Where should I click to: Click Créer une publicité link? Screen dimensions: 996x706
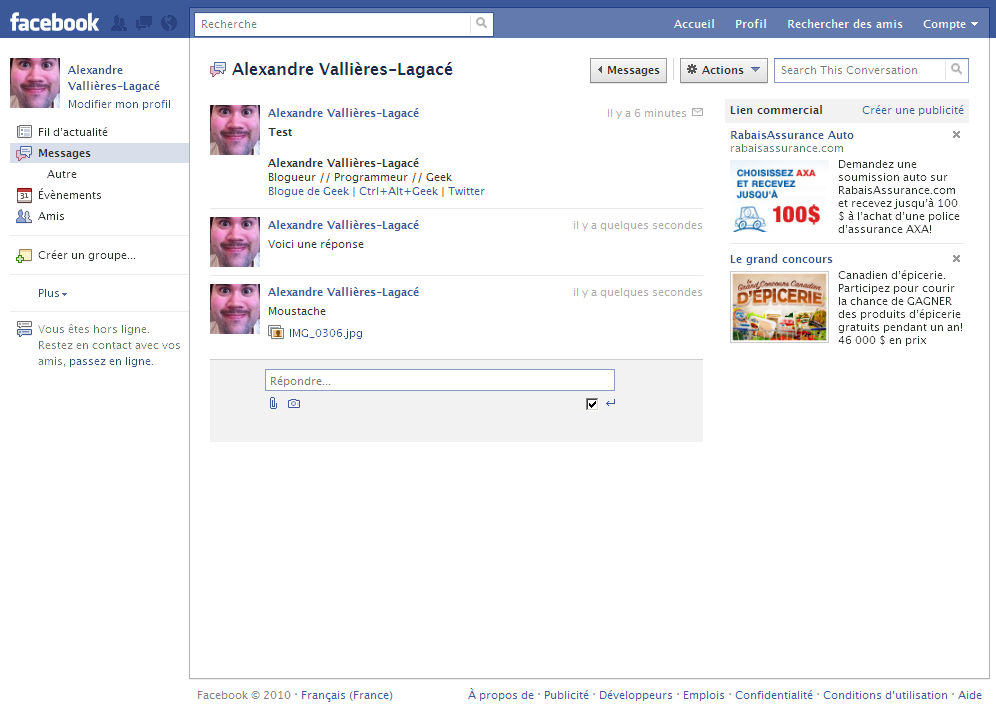tap(912, 110)
